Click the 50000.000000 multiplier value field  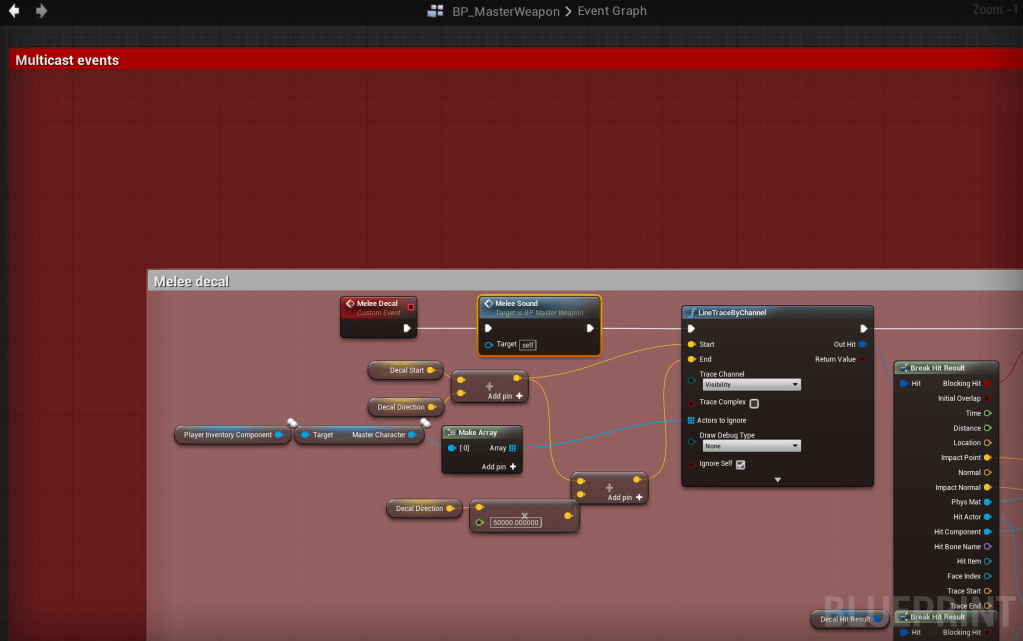point(515,522)
